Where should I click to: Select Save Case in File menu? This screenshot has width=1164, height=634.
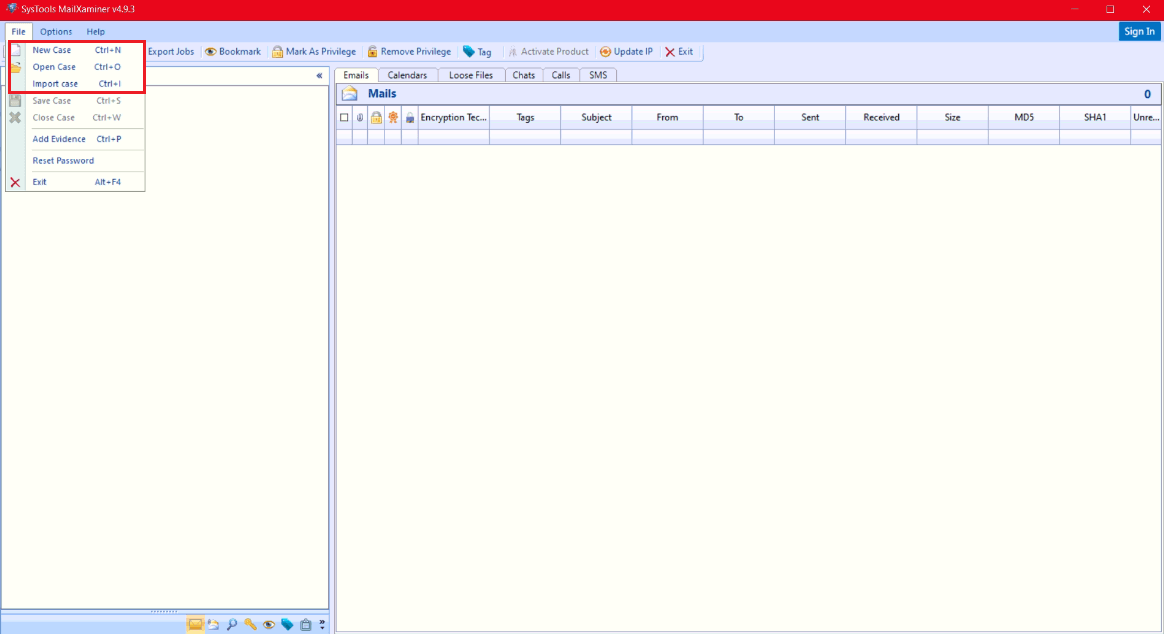(76, 101)
